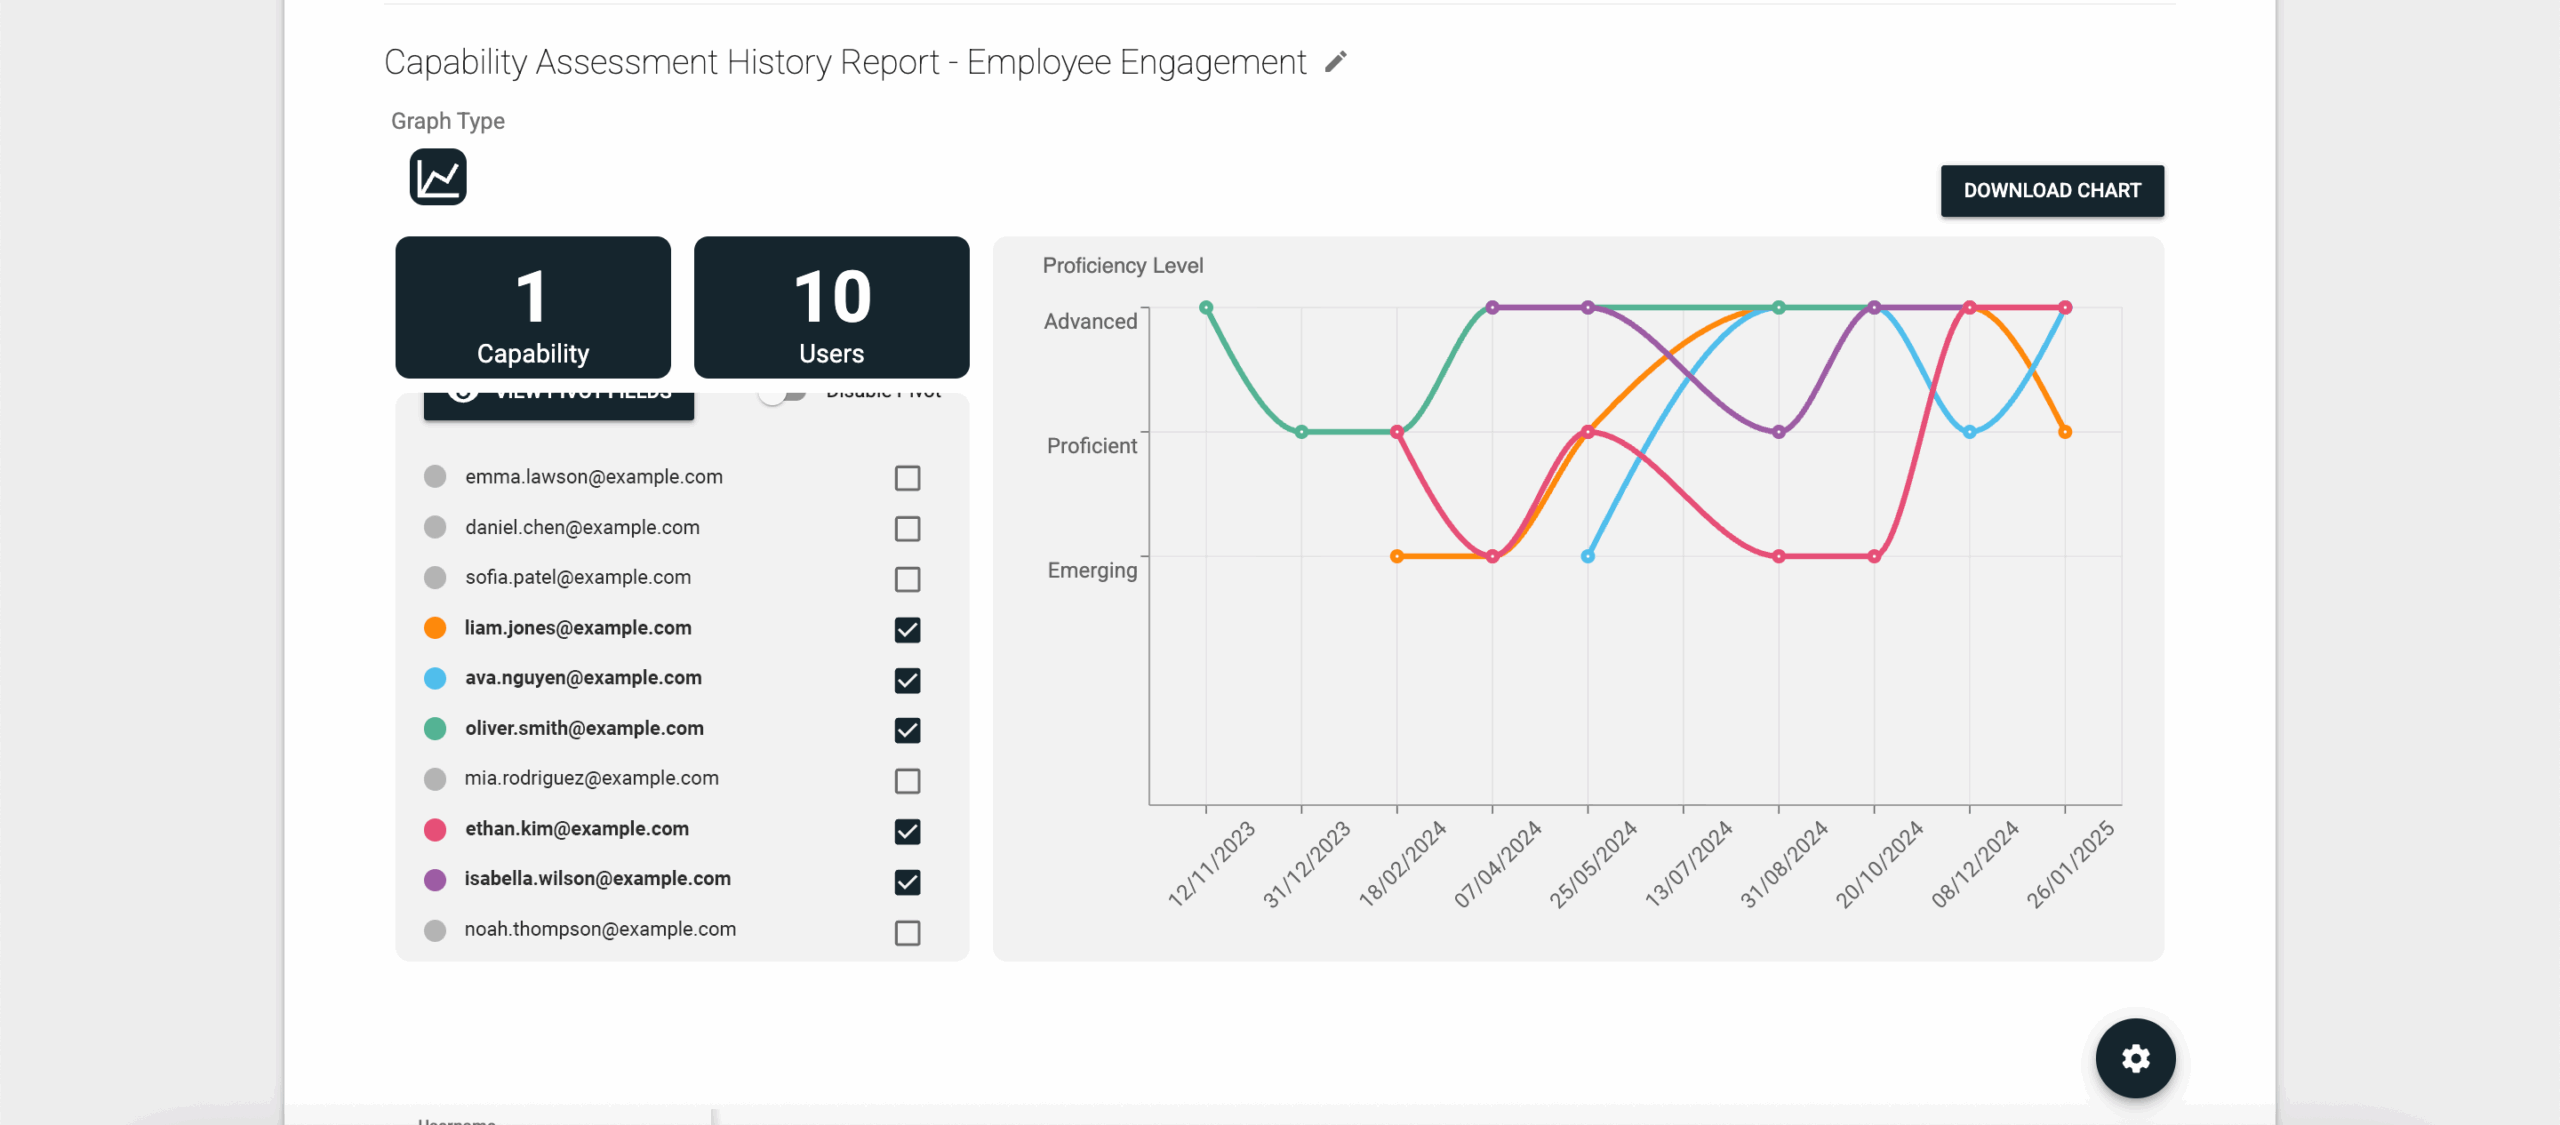
Task: Click the line chart Graph Type icon
Action: pos(438,176)
